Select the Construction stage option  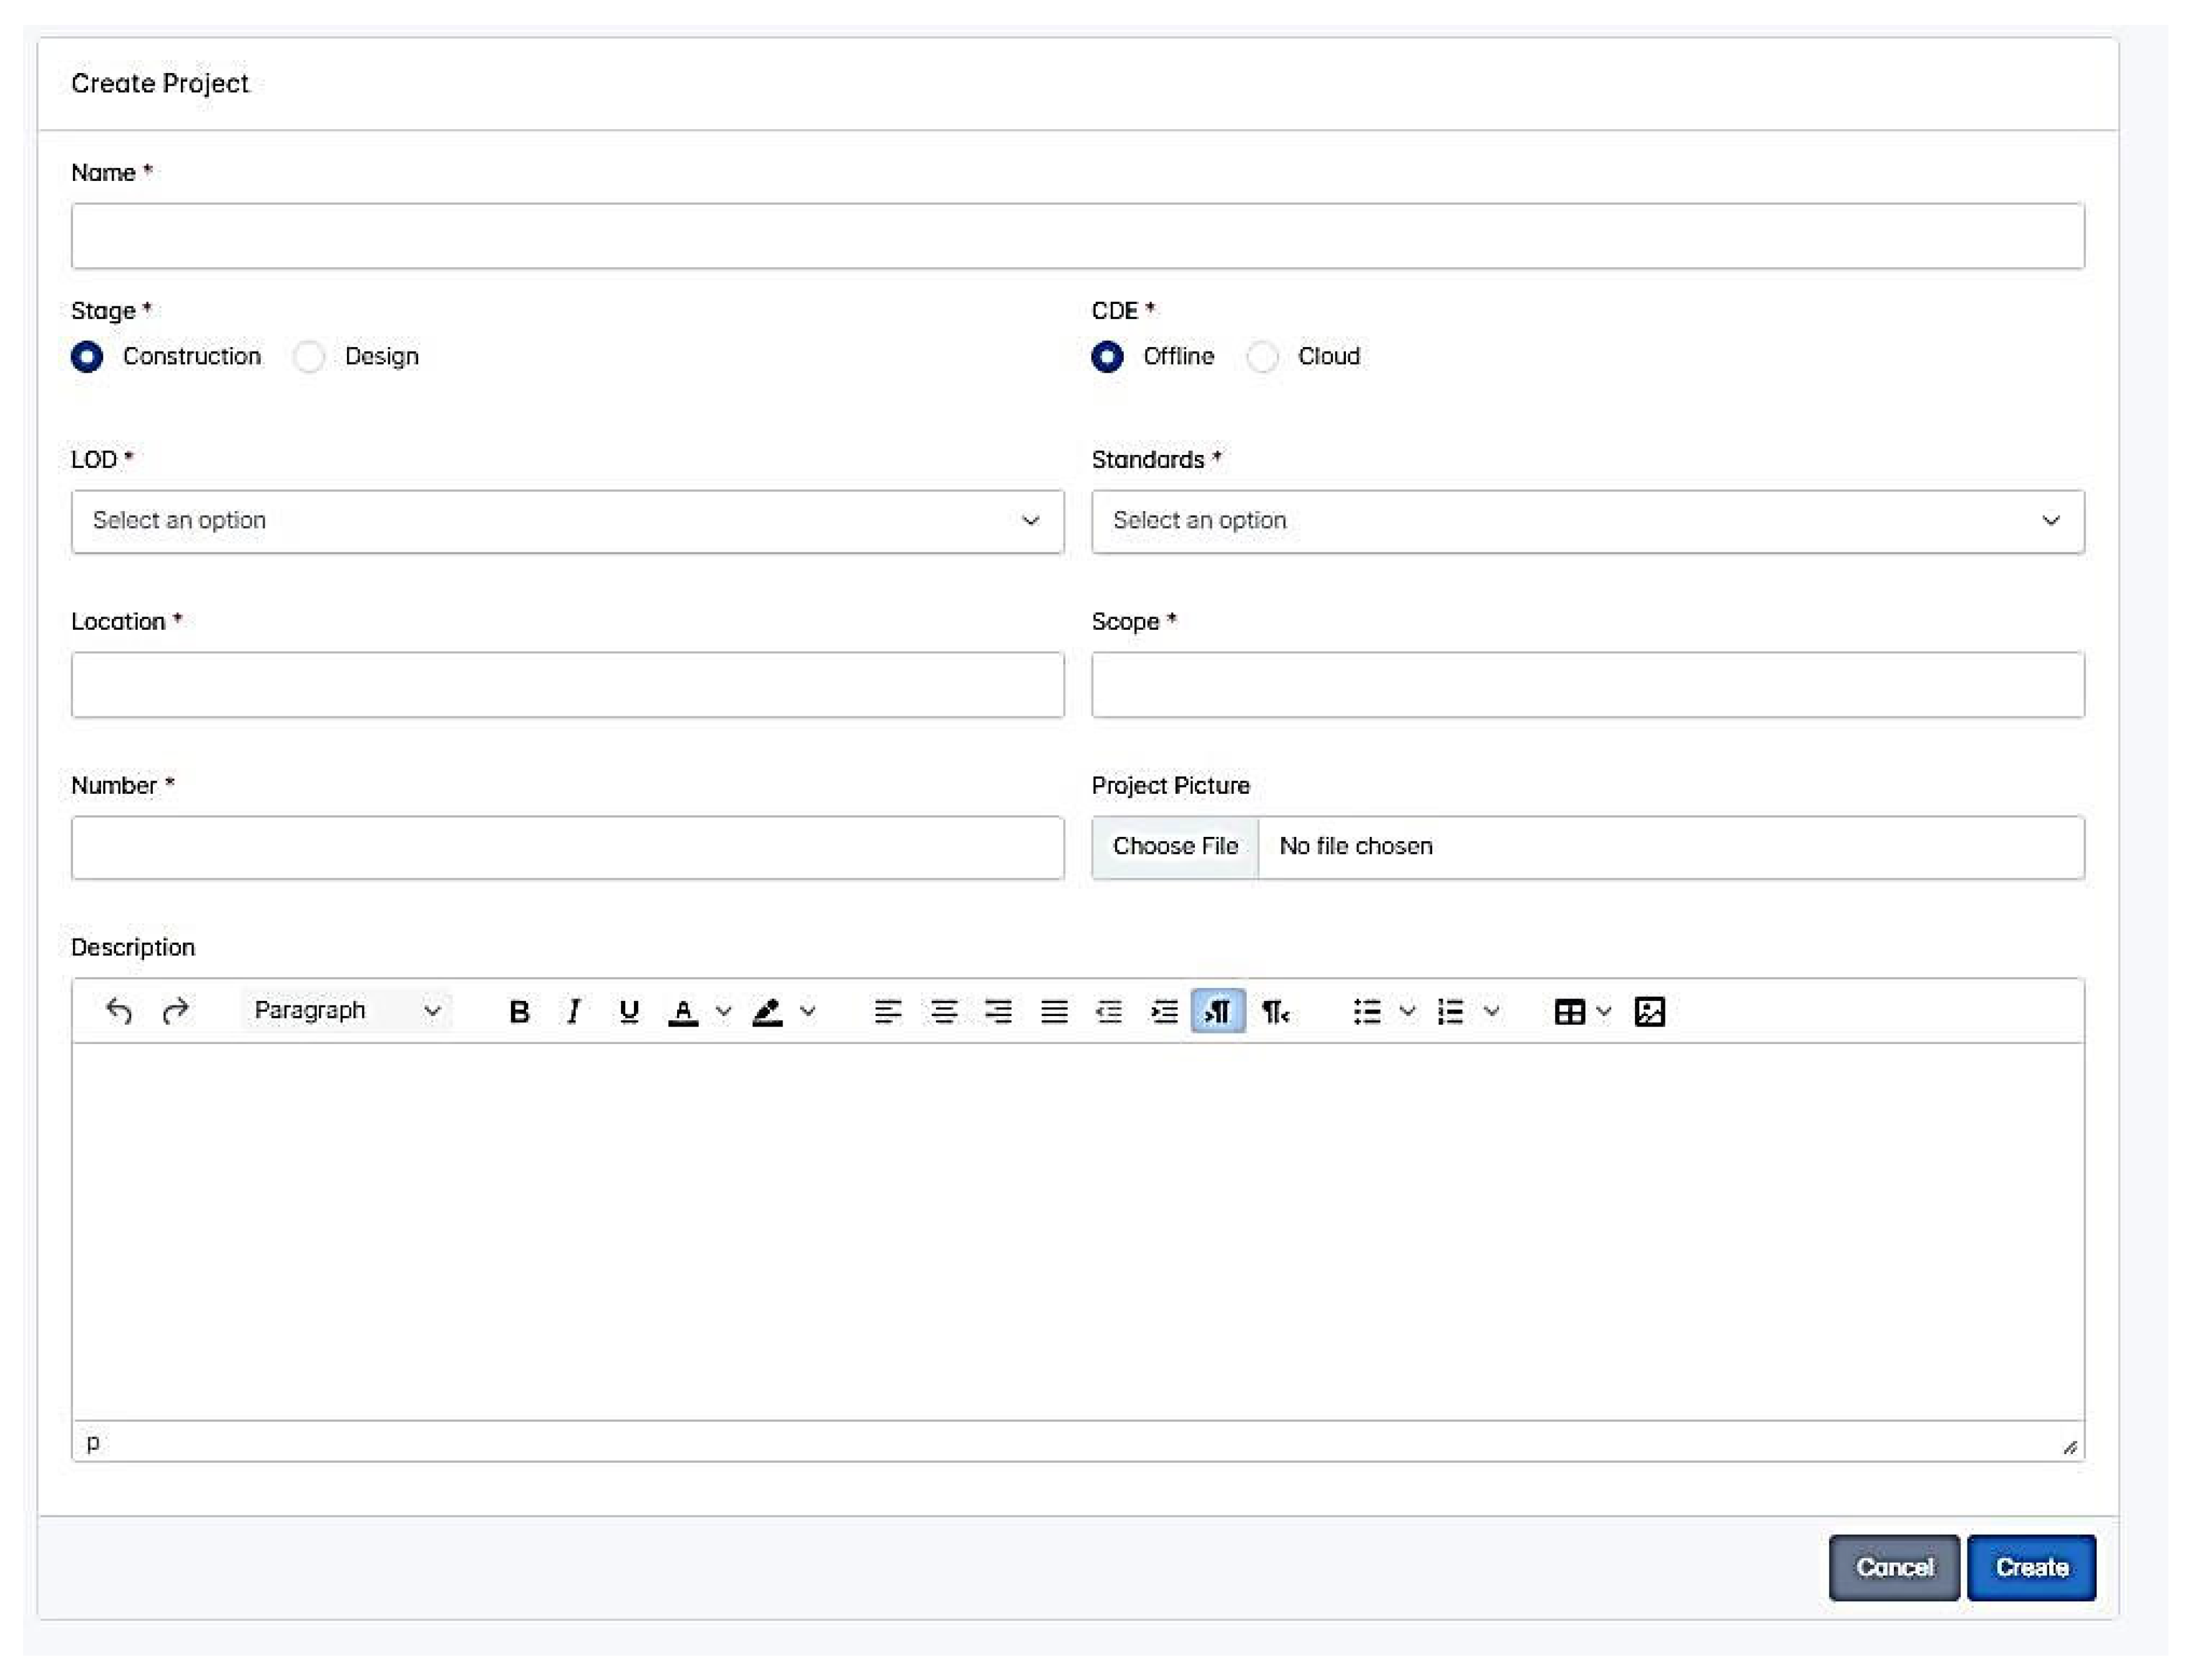pyautogui.click(x=87, y=357)
